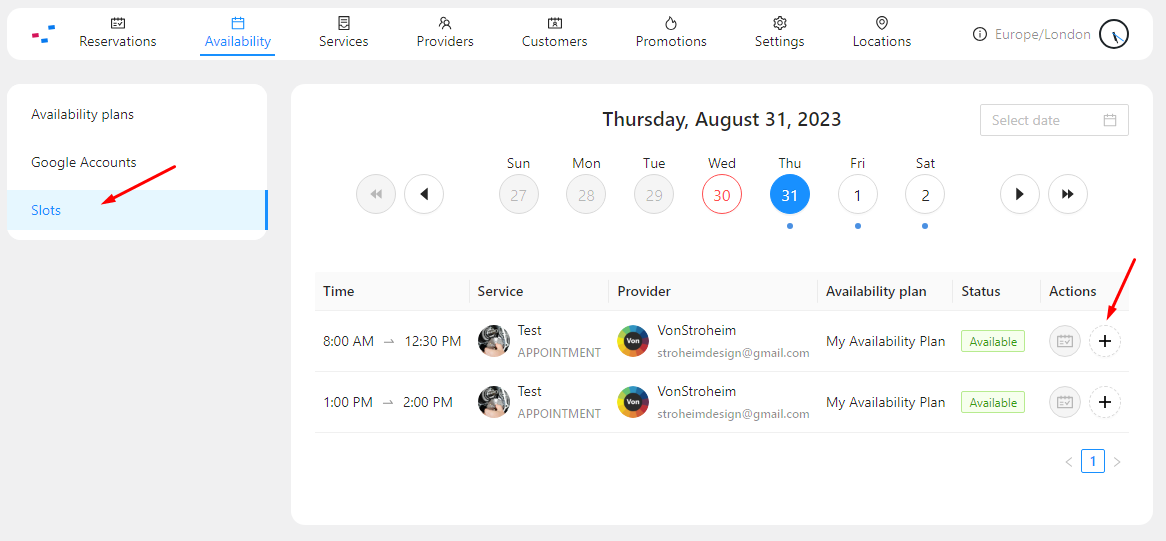Click reservation calendar icon in 8:00 AM row
Image resolution: width=1166 pixels, height=541 pixels.
pyautogui.click(x=1065, y=341)
